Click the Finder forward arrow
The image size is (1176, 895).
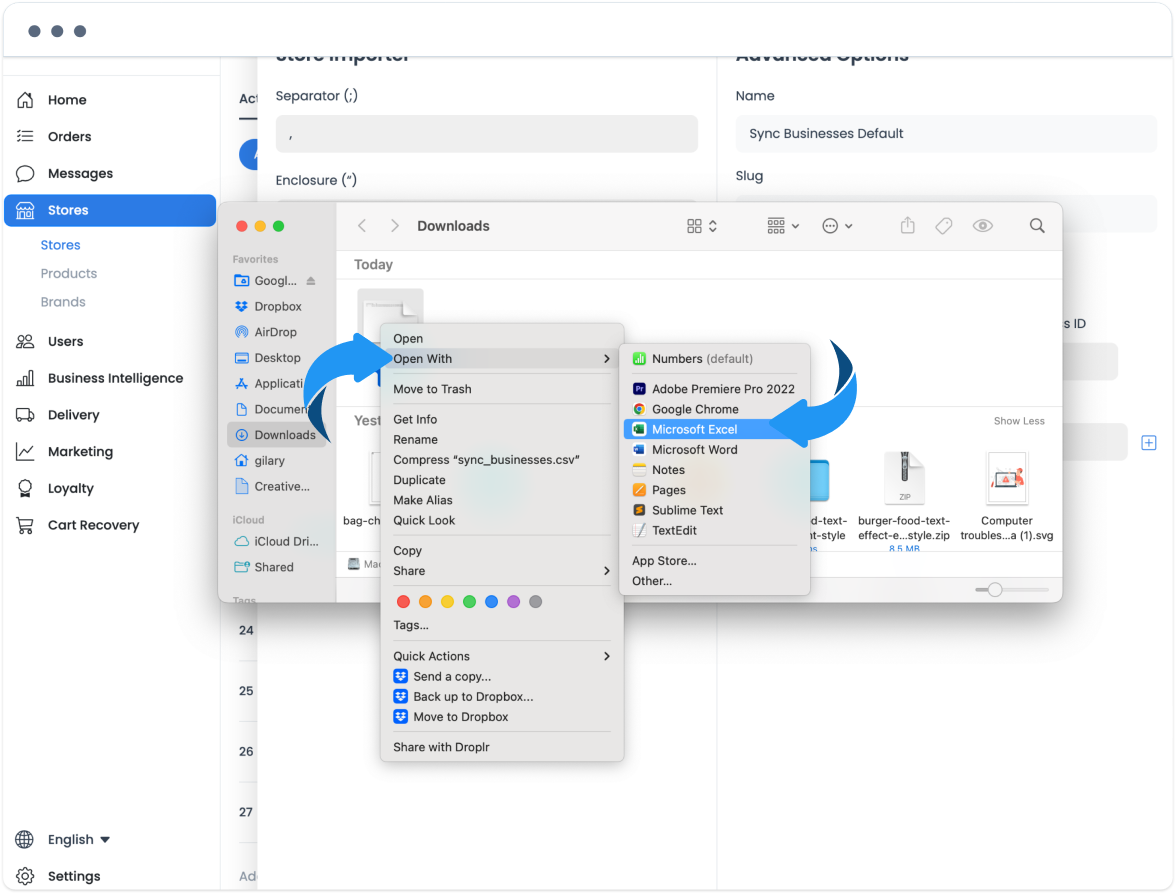pyautogui.click(x=394, y=226)
